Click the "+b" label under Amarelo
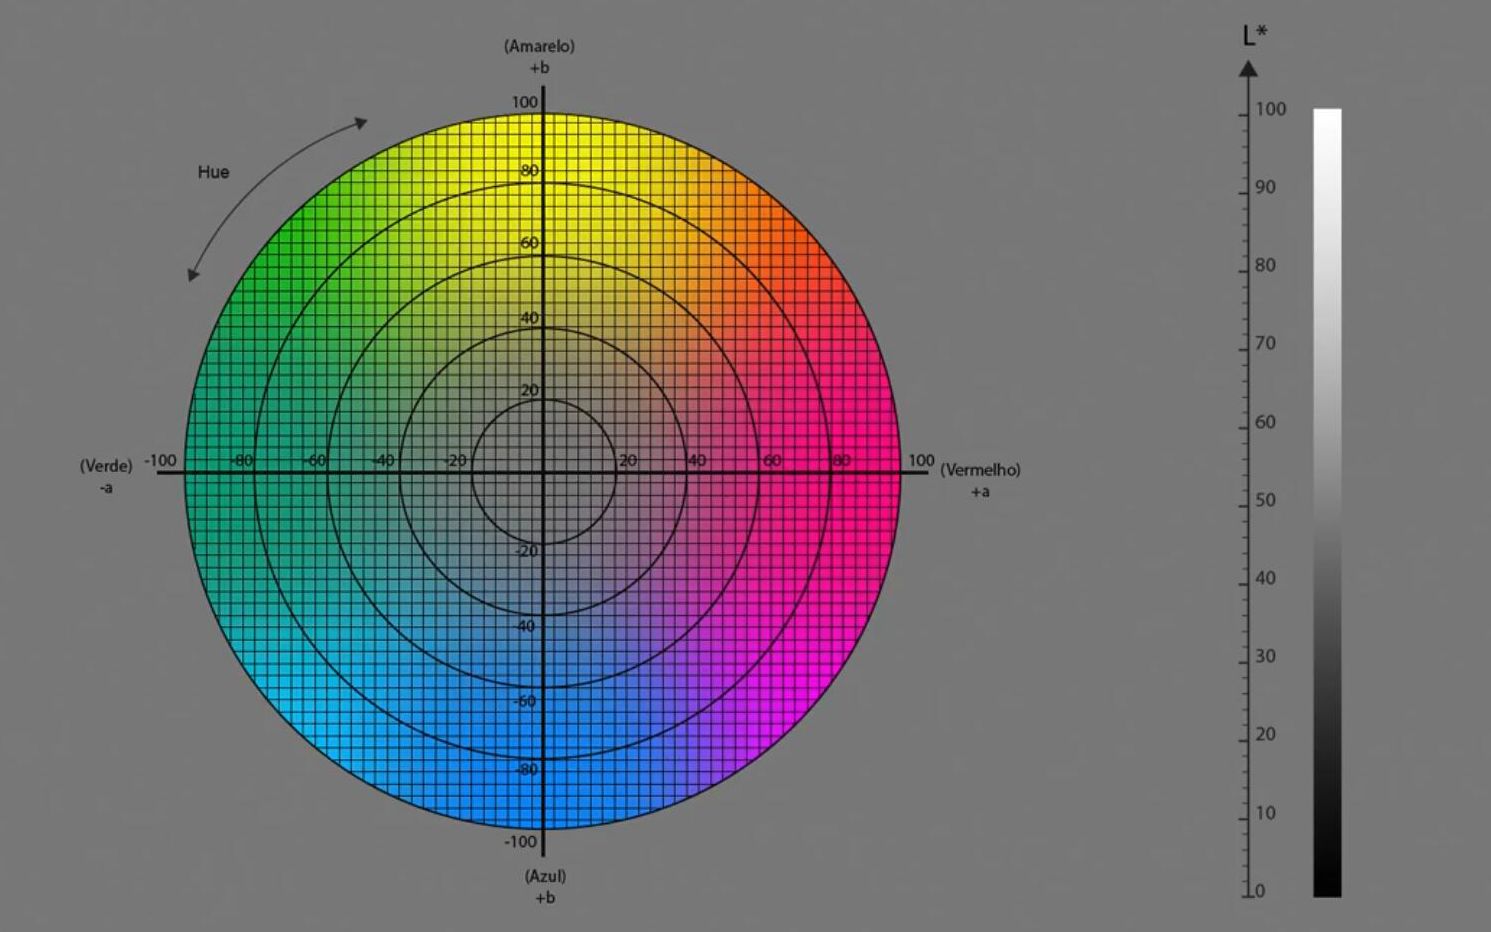Image resolution: width=1491 pixels, height=932 pixels. (539, 68)
